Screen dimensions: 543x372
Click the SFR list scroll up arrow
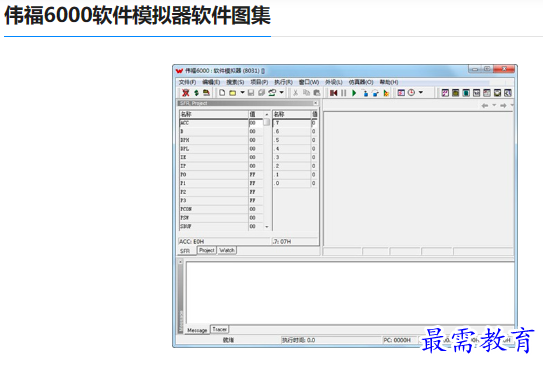click(267, 114)
